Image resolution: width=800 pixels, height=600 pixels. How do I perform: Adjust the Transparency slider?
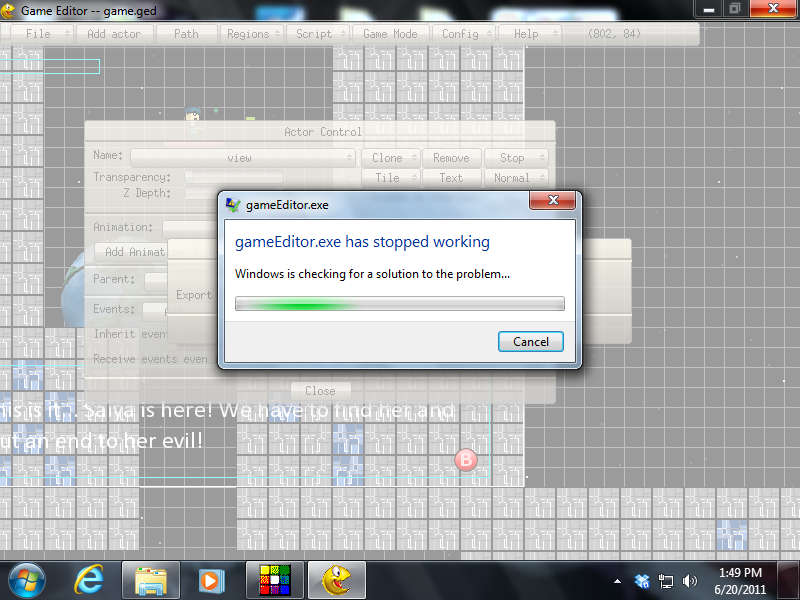coord(234,177)
